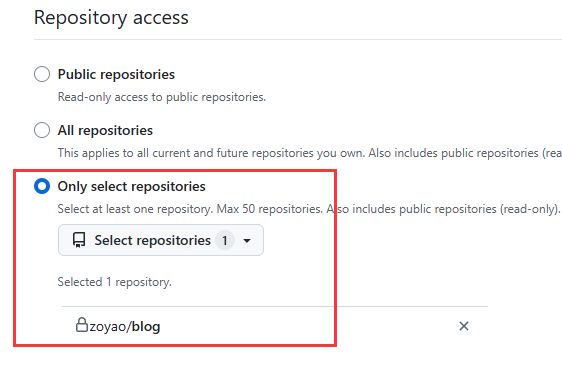This screenshot has height=365, width=562.
Task: Click the All repositories label text
Action: [x=105, y=131]
